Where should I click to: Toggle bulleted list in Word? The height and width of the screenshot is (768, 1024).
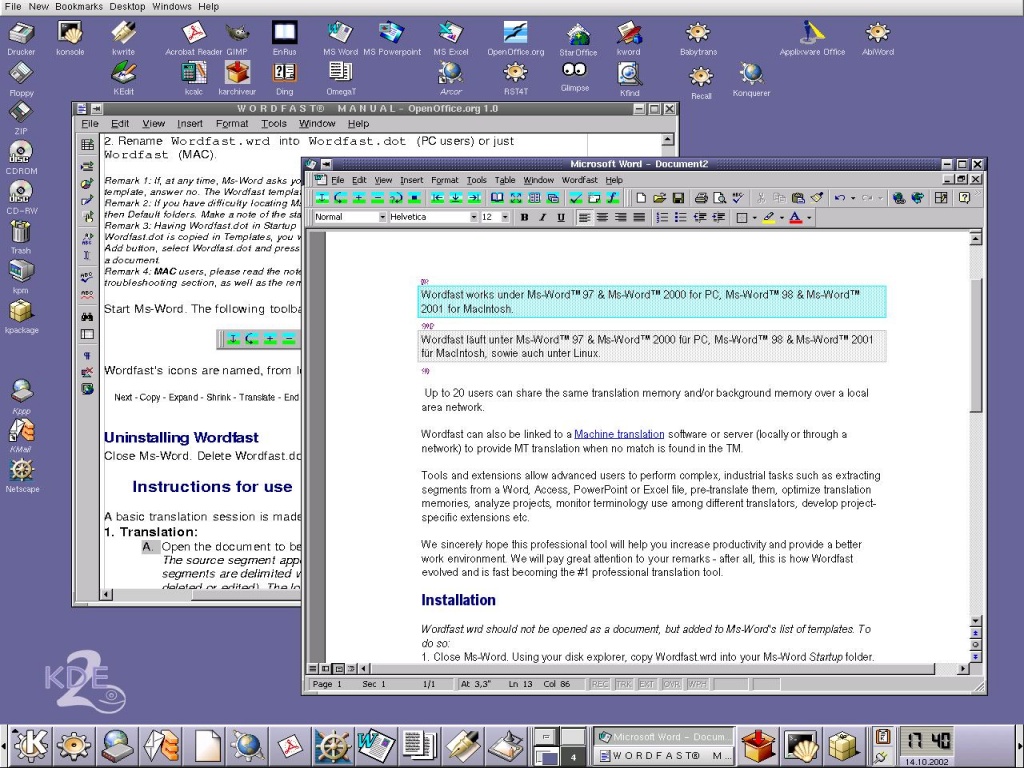pos(680,217)
